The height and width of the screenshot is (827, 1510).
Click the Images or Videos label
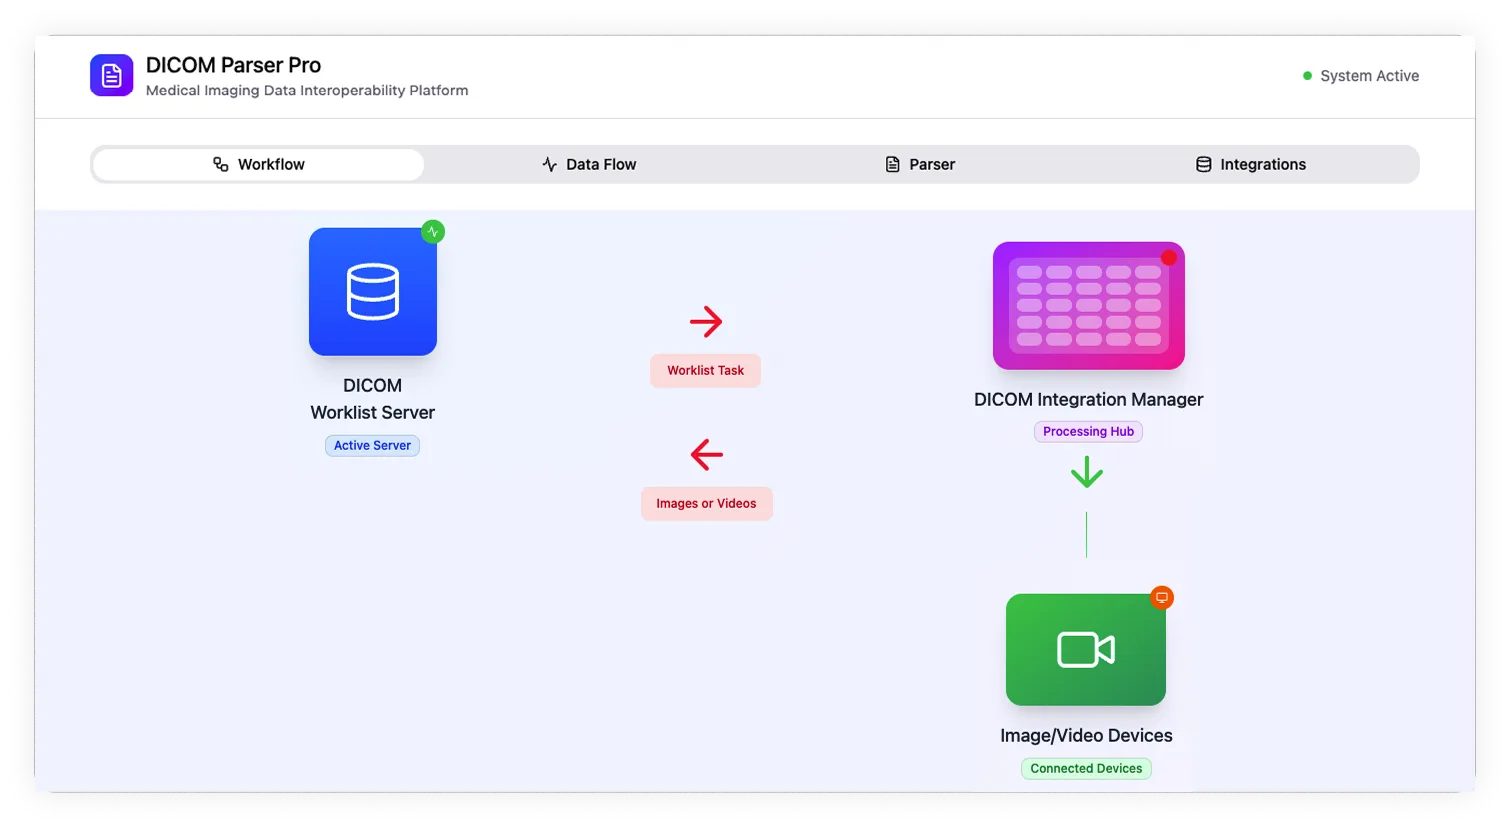pos(706,504)
